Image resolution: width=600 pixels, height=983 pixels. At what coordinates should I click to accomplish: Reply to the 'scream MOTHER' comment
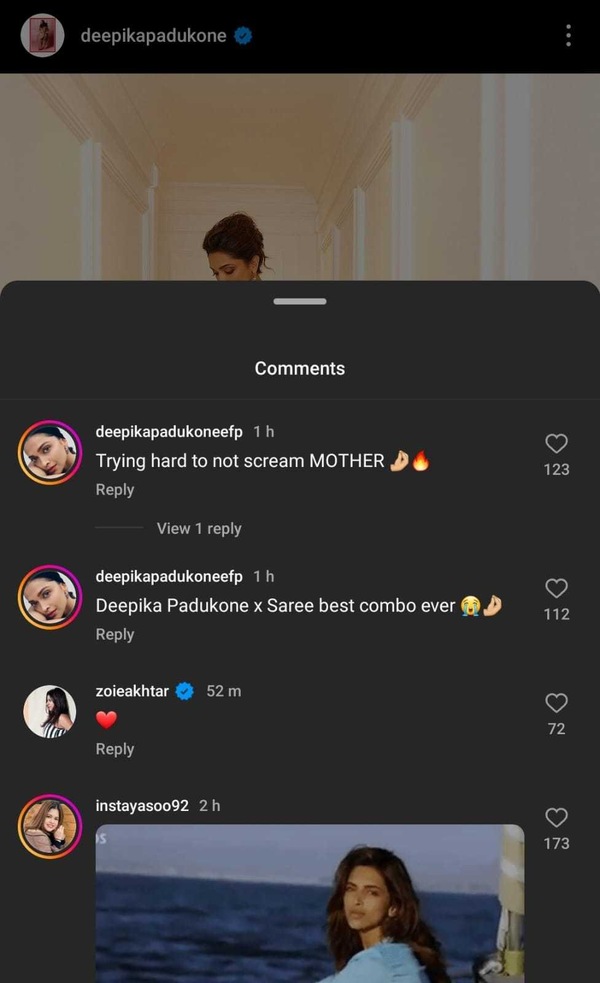(x=115, y=490)
